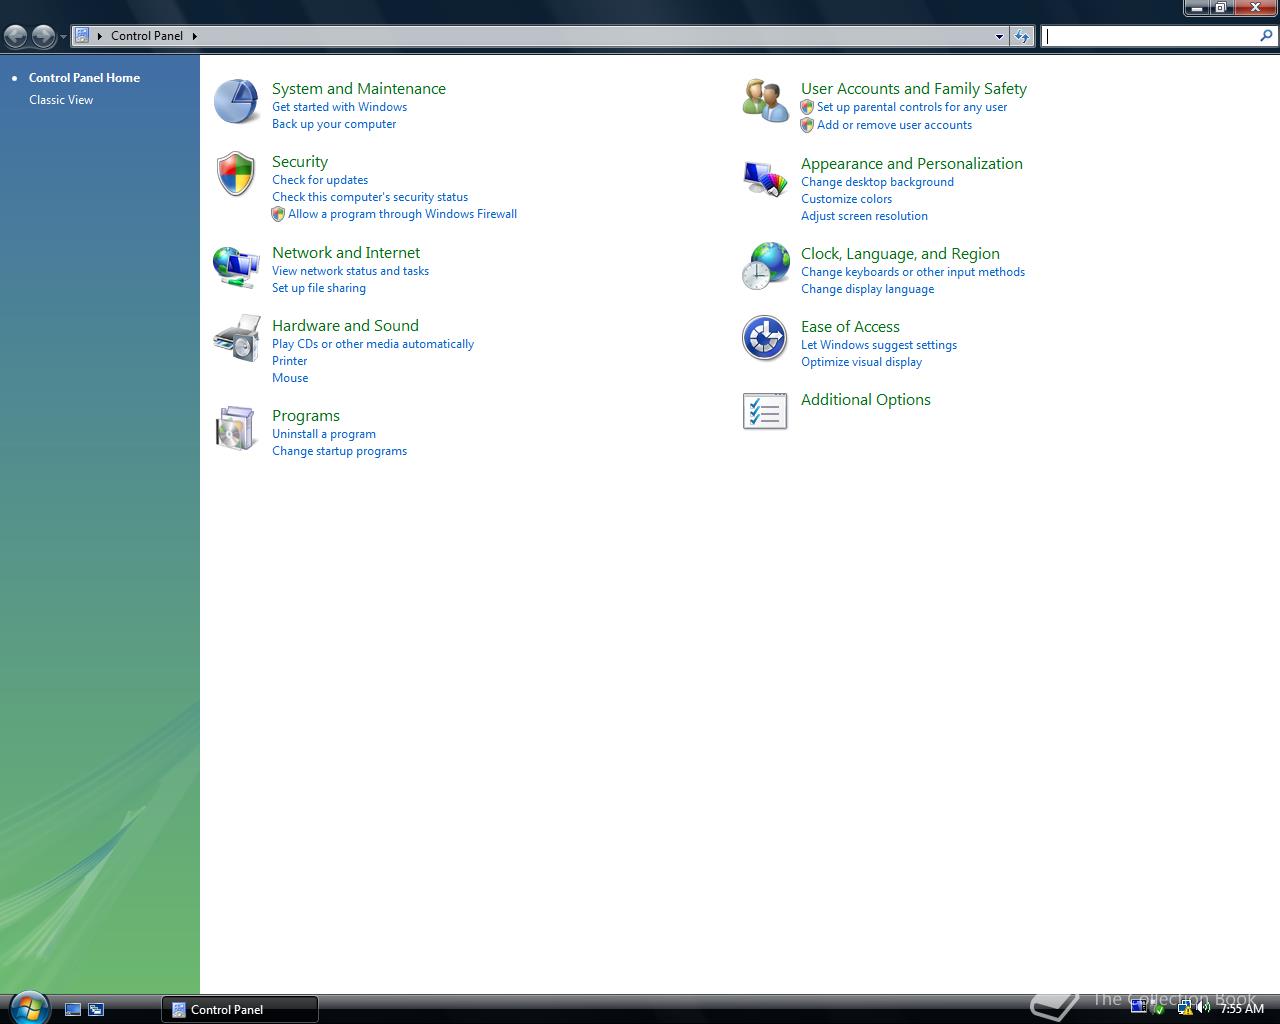Click the Control Panel taskbar button
This screenshot has width=1280, height=1024.
coord(240,1009)
